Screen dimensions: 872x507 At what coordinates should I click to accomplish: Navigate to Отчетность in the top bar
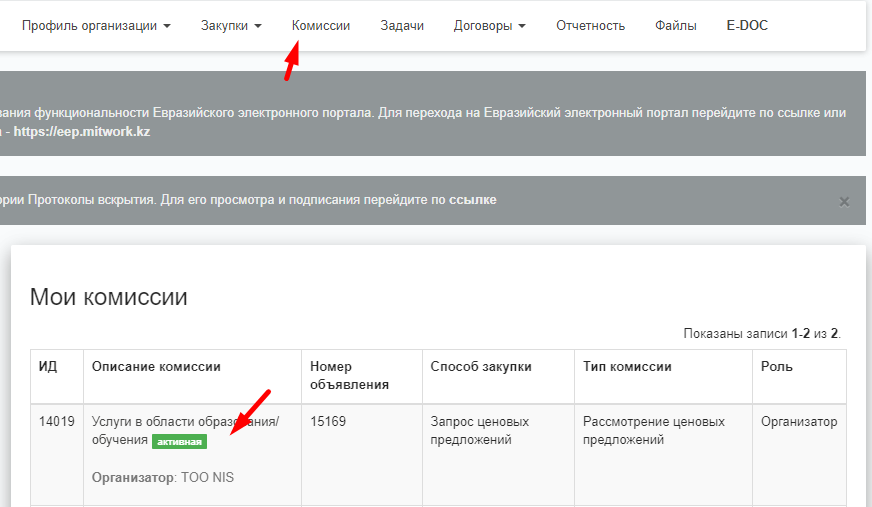click(590, 26)
